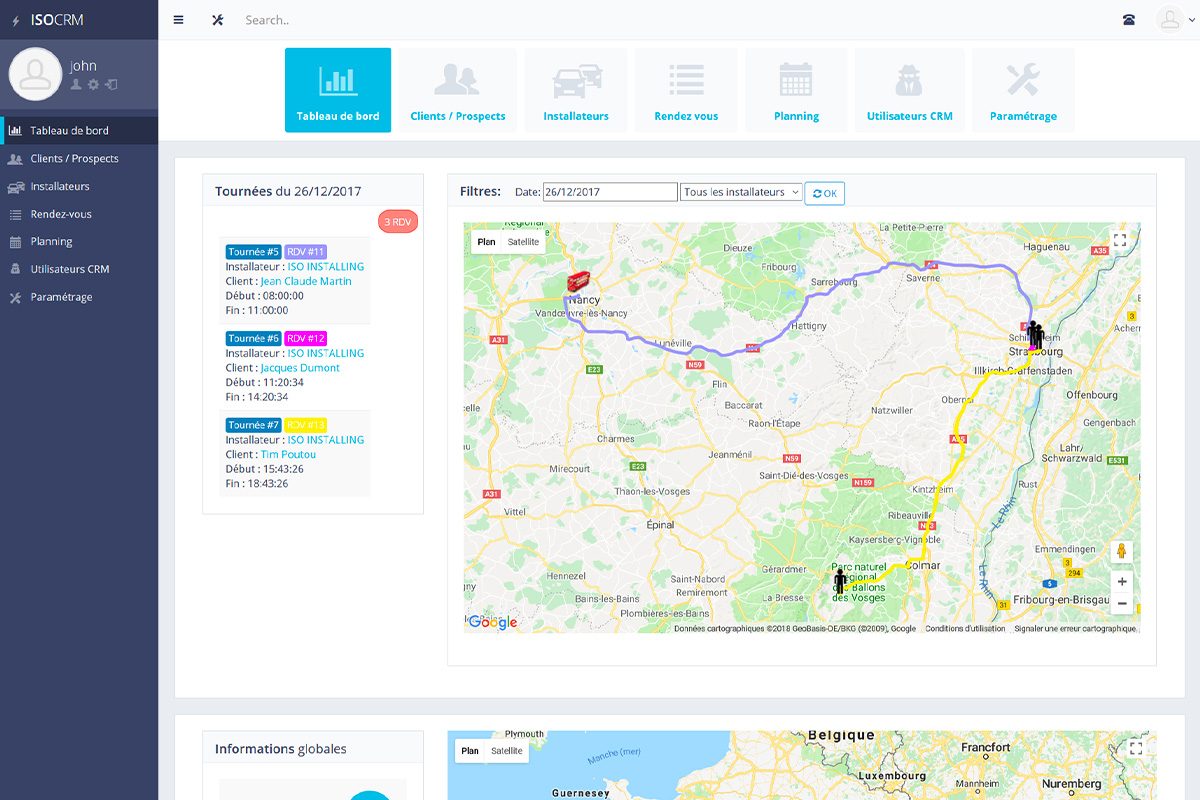Click the Tableau de bord chart tile
Image resolution: width=1200 pixels, height=800 pixels.
pyautogui.click(x=338, y=90)
